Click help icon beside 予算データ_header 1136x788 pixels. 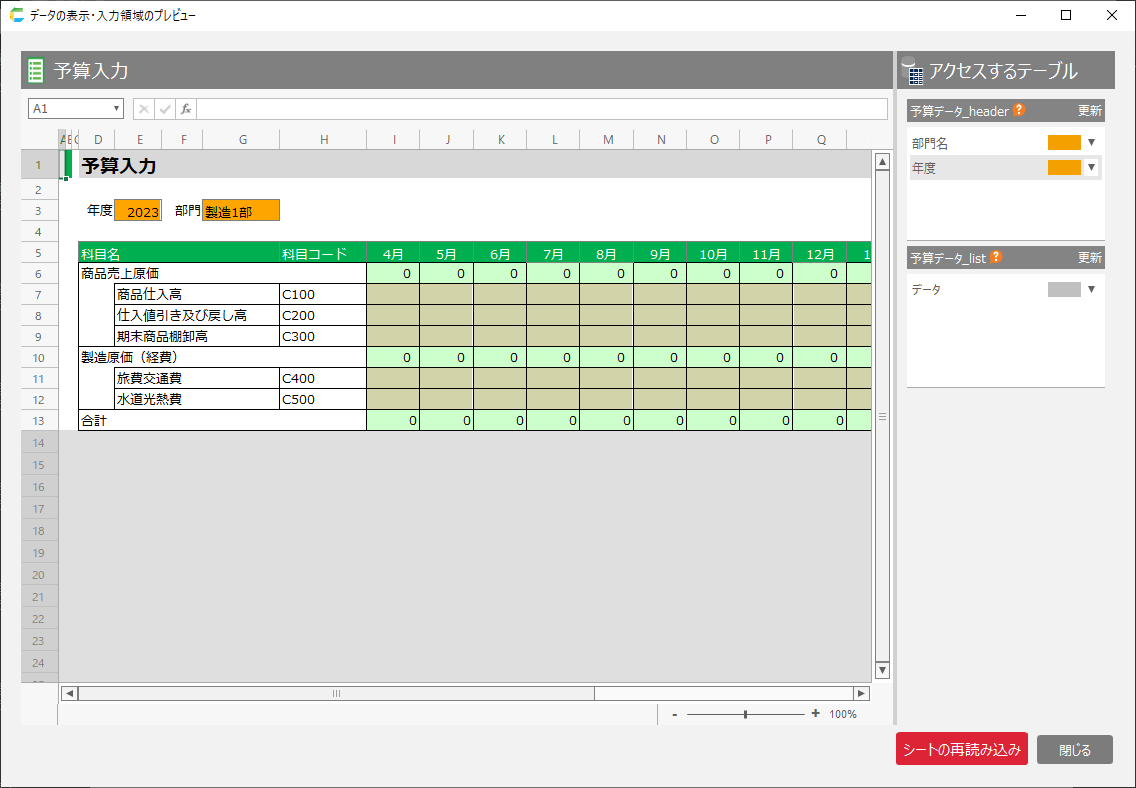click(x=1019, y=111)
